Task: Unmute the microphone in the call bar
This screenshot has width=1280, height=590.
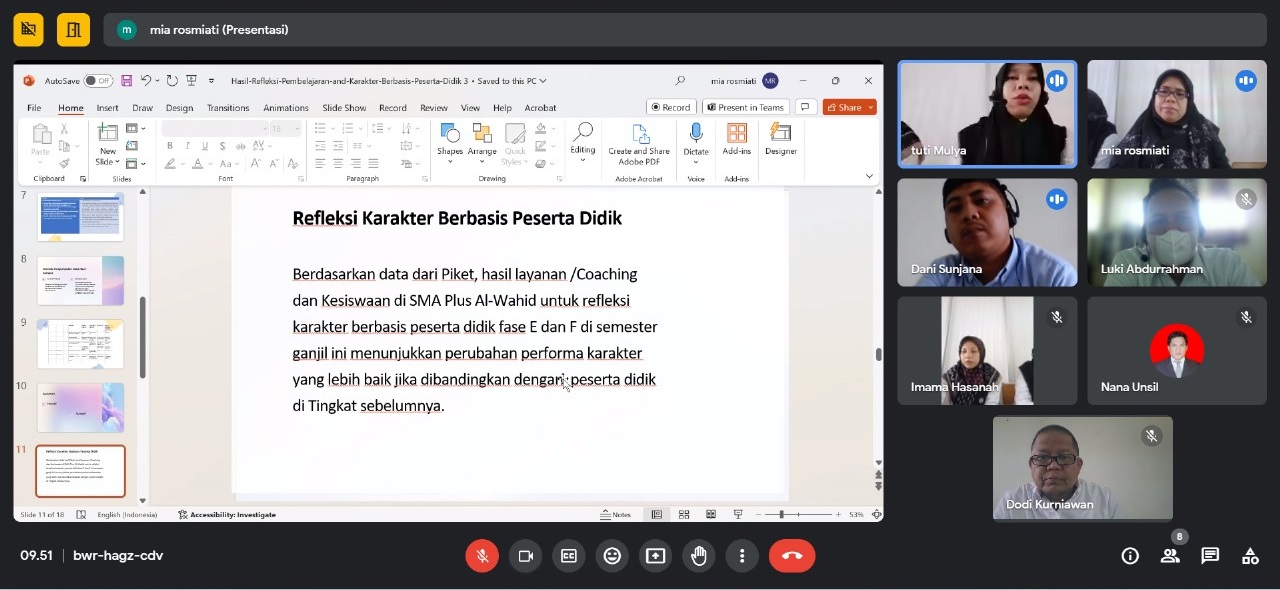Action: [482, 556]
